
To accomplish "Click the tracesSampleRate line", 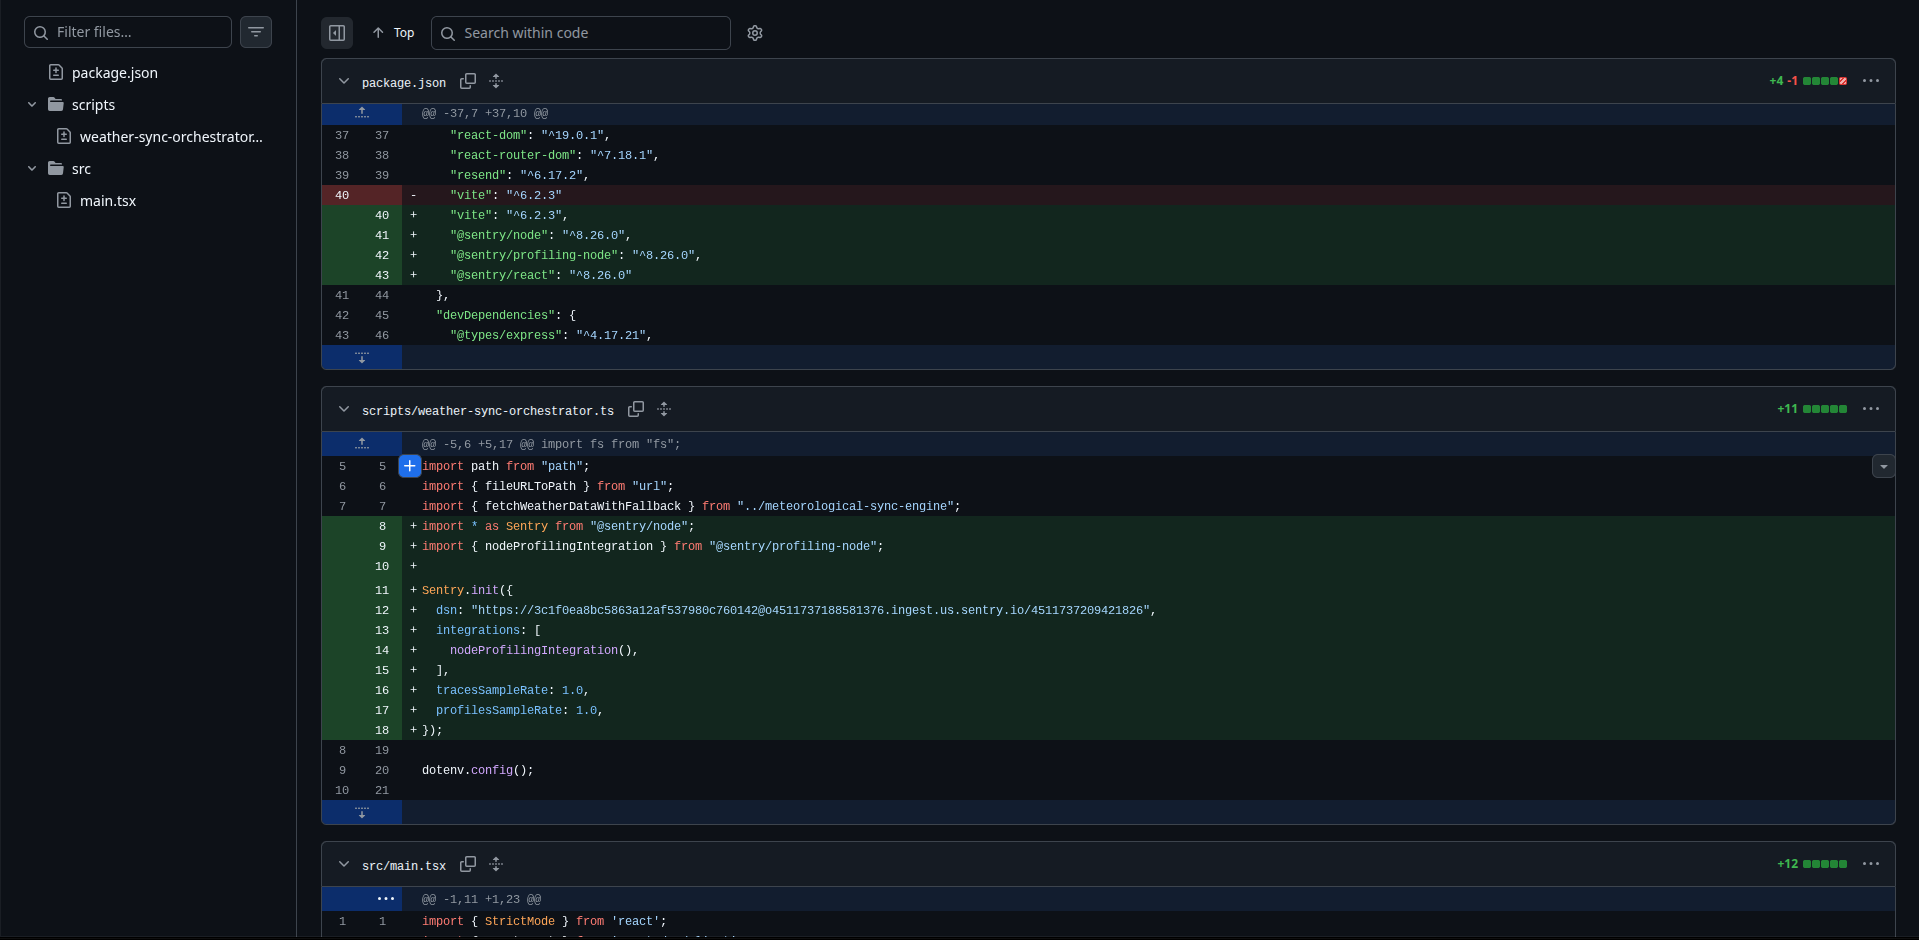I will point(1108,690).
